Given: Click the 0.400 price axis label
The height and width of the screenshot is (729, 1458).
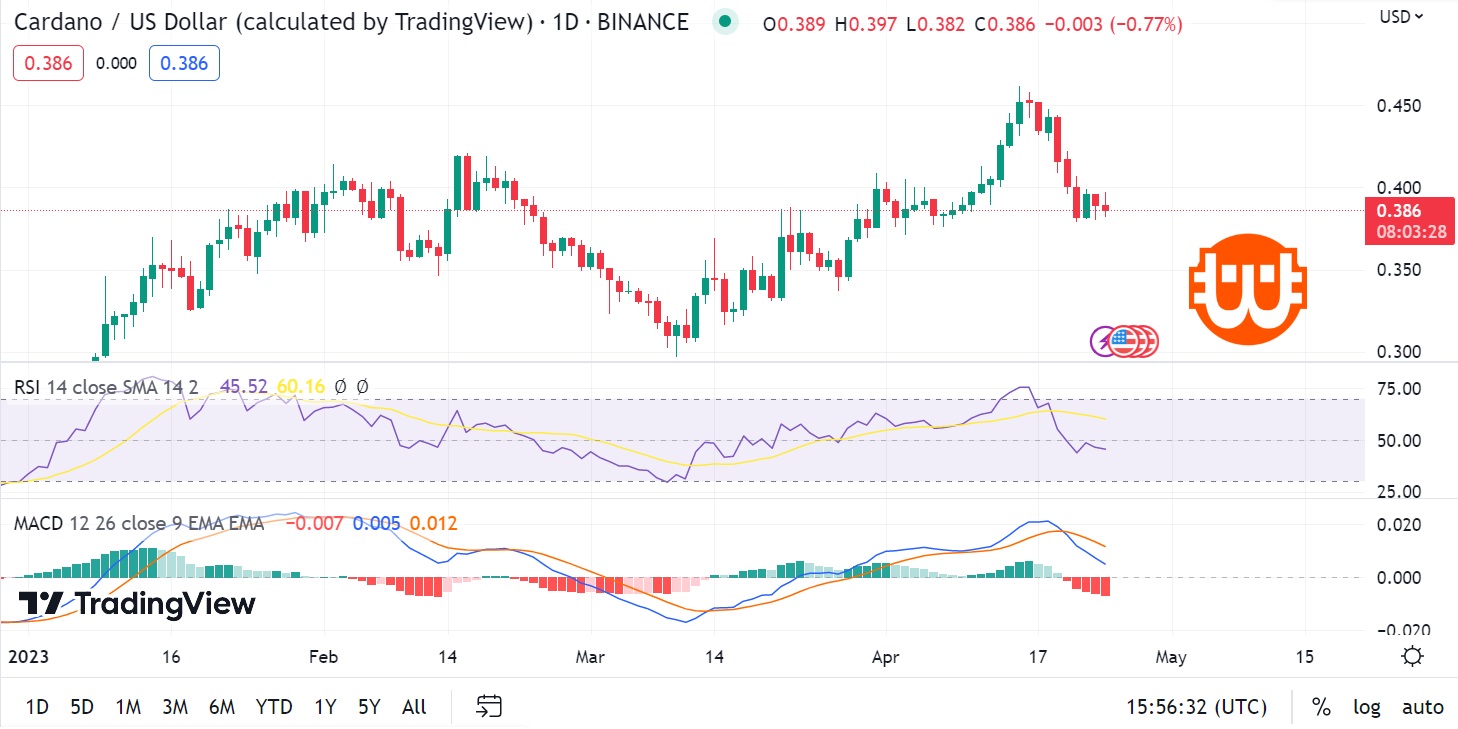Looking at the screenshot, I should click(1400, 187).
